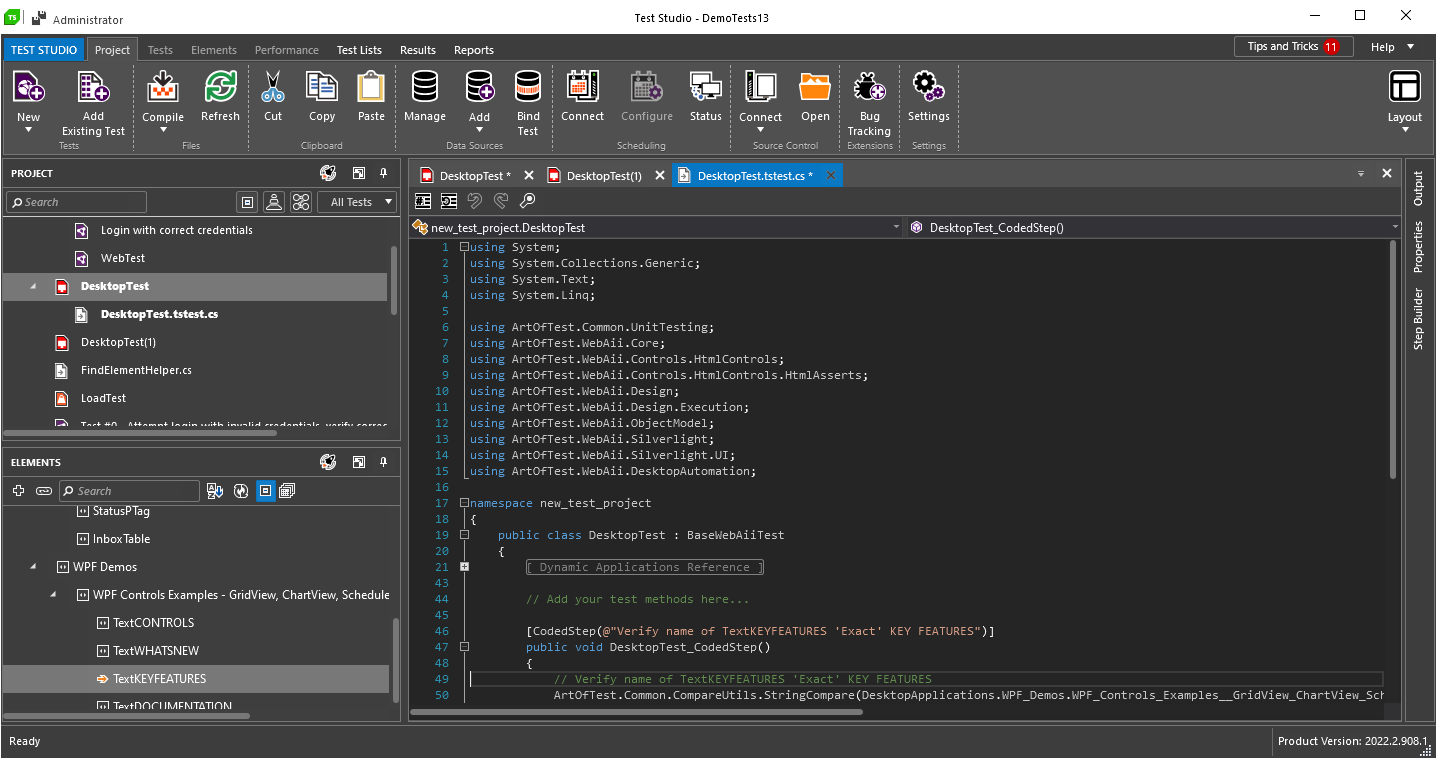The width and height of the screenshot is (1437, 759).
Task: Click the TEST STUDIO button
Action: click(x=44, y=50)
